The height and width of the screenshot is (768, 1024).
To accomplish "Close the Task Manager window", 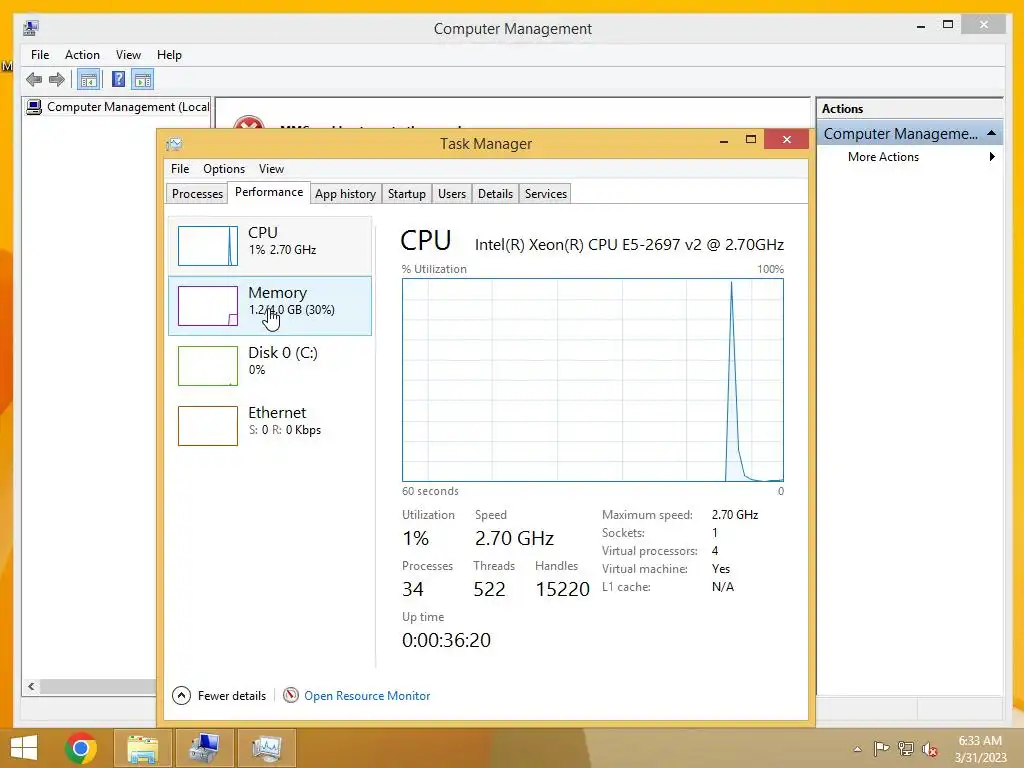I will pos(786,139).
